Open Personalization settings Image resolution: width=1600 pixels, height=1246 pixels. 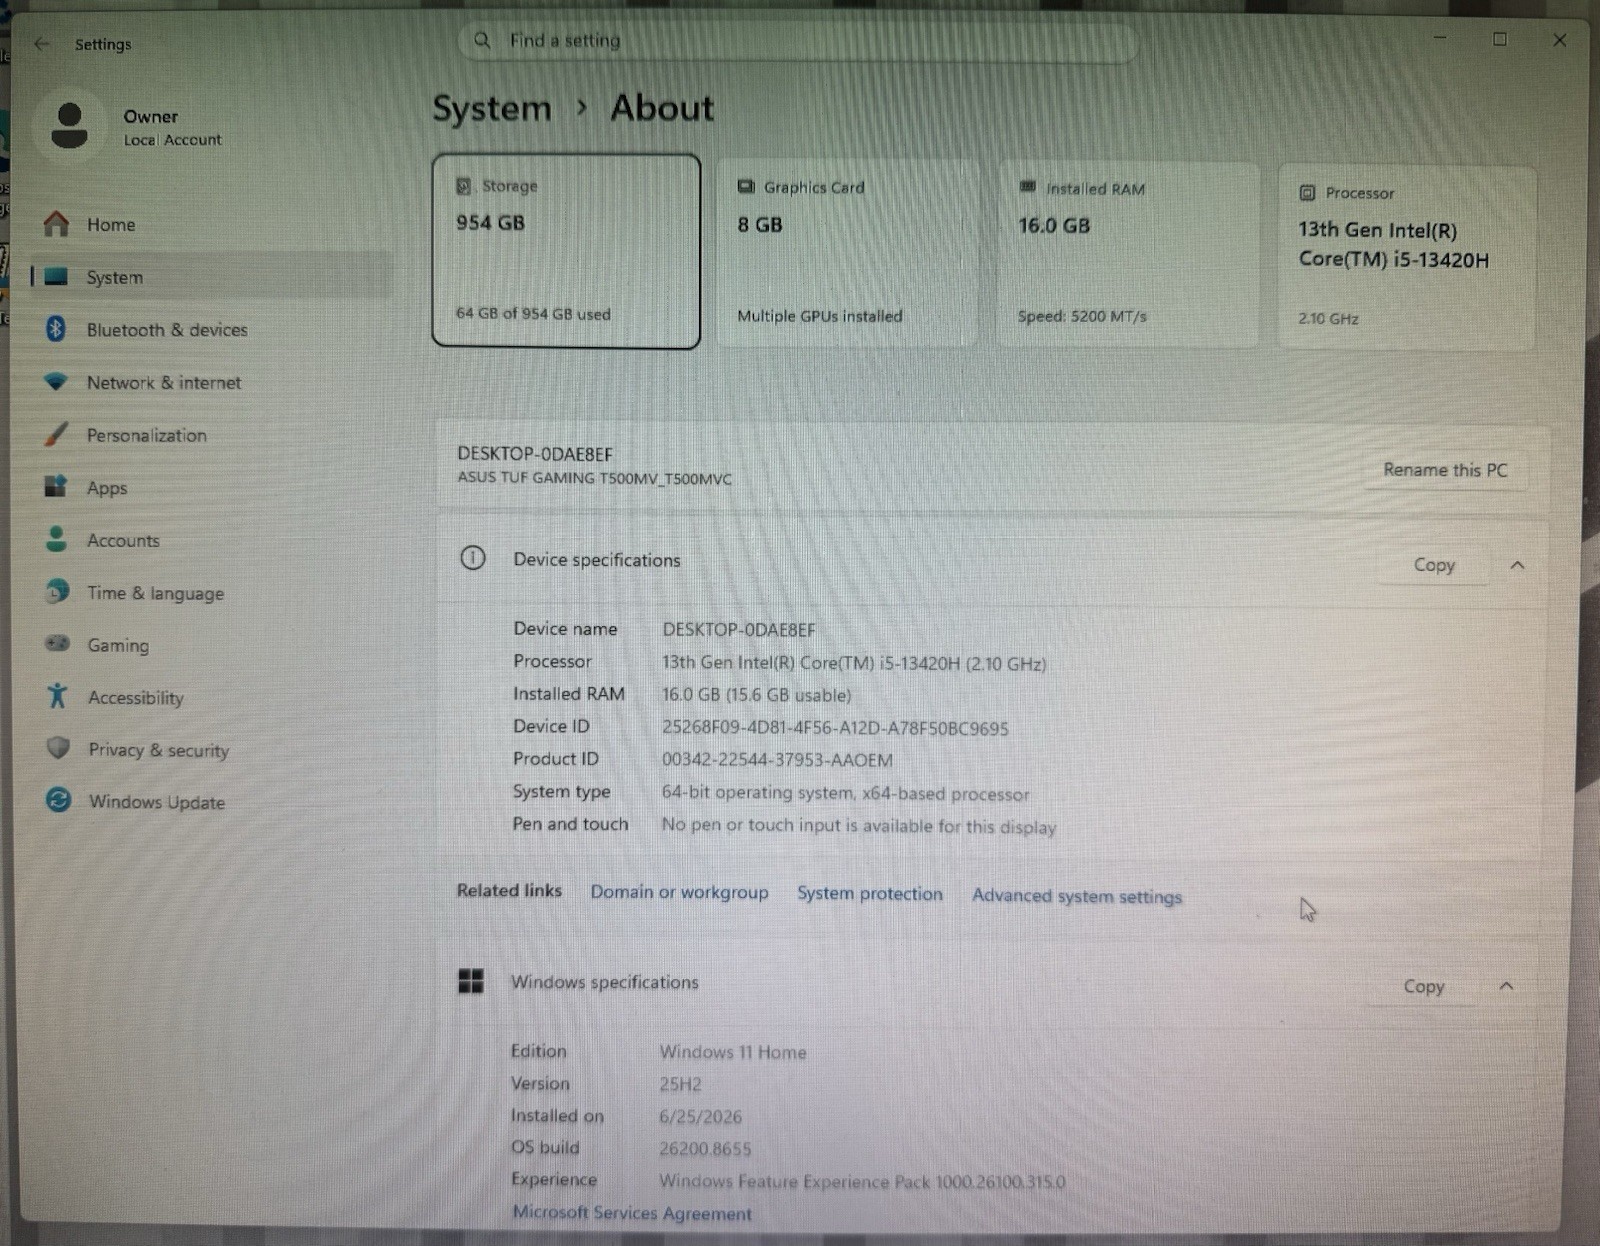[x=212, y=434]
